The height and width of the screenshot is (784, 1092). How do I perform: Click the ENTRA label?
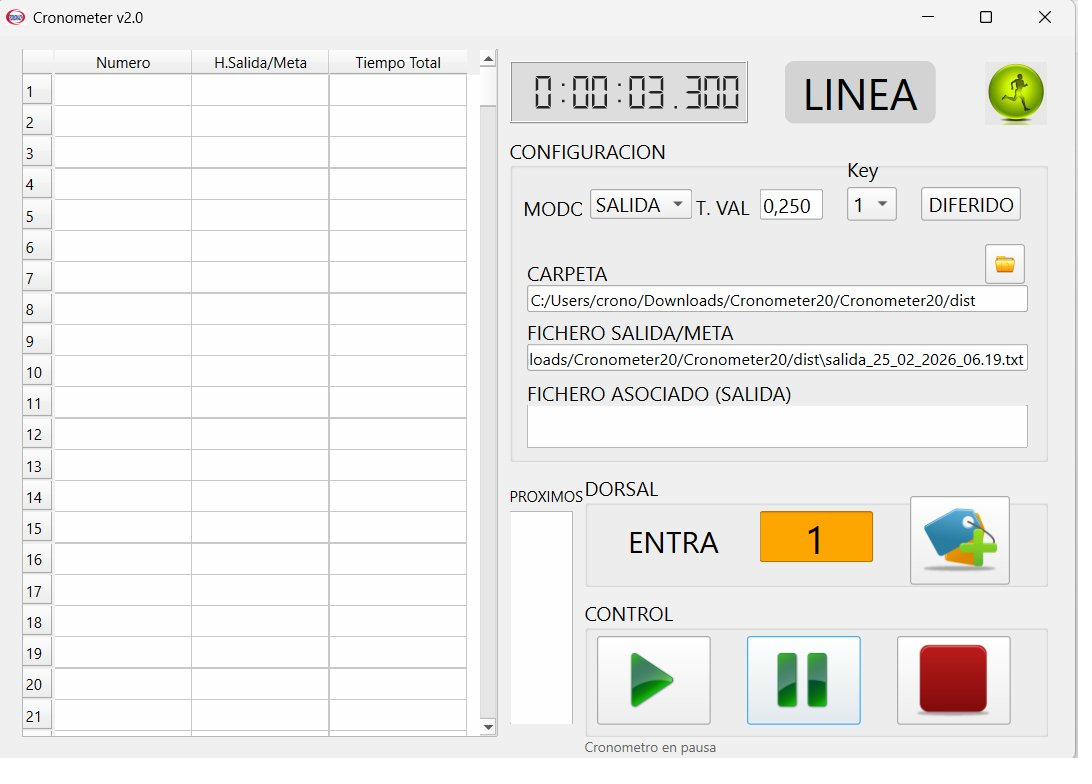(673, 543)
